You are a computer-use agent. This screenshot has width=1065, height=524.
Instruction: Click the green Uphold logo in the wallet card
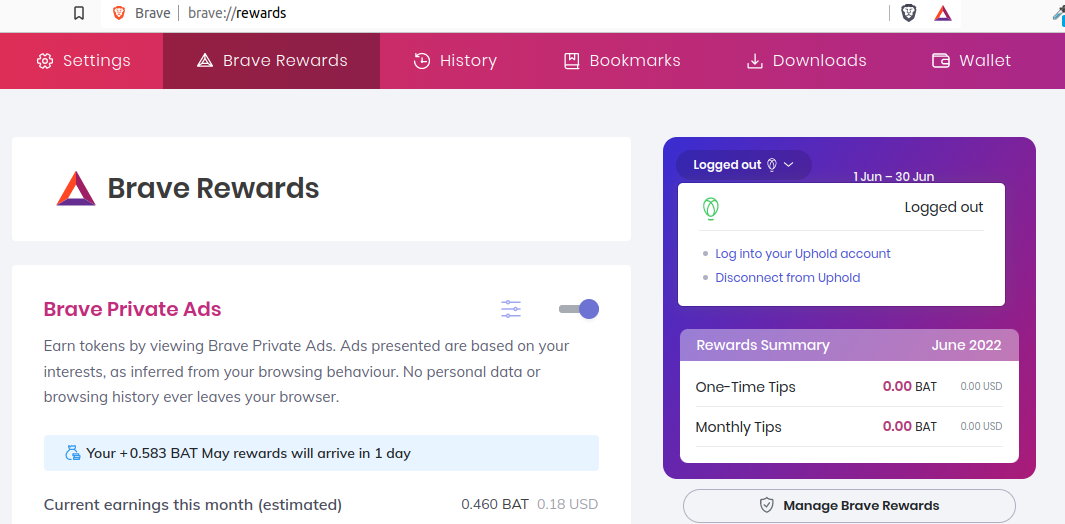pyautogui.click(x=710, y=208)
